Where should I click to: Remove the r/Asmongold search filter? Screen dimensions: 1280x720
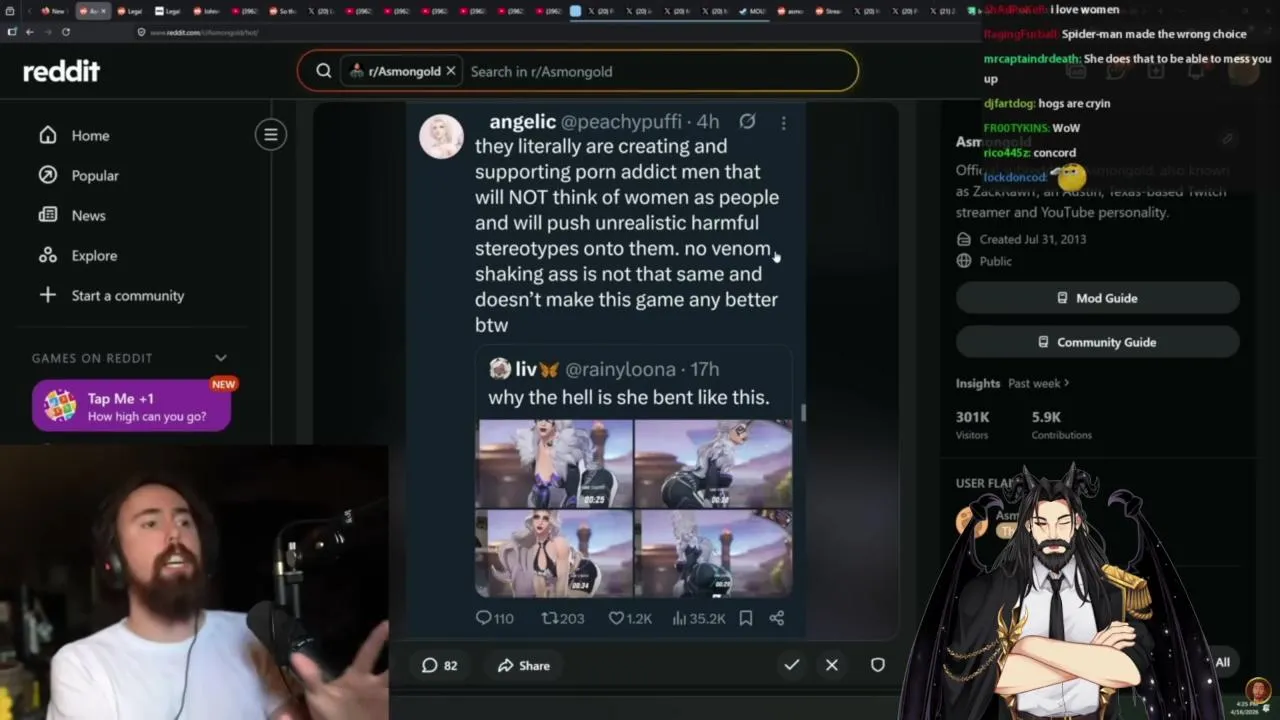pos(451,71)
